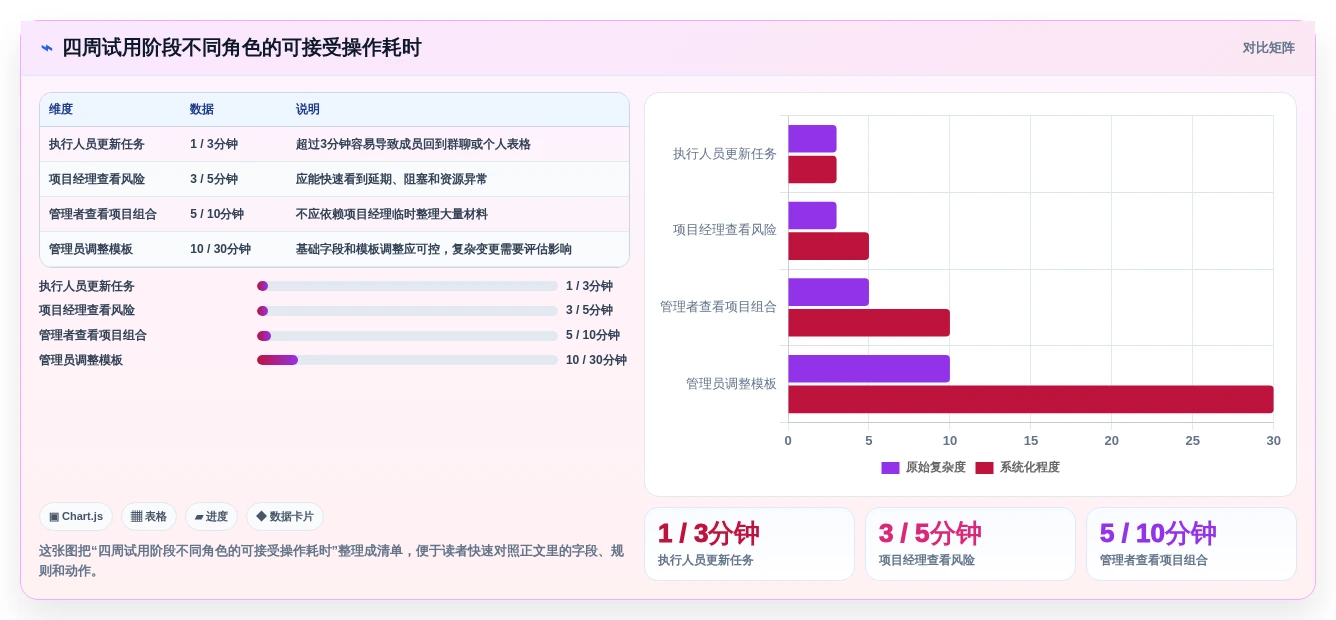This screenshot has height=620, width=1336.
Task: Click table value 10 / 30分钟
Action: pos(221,249)
